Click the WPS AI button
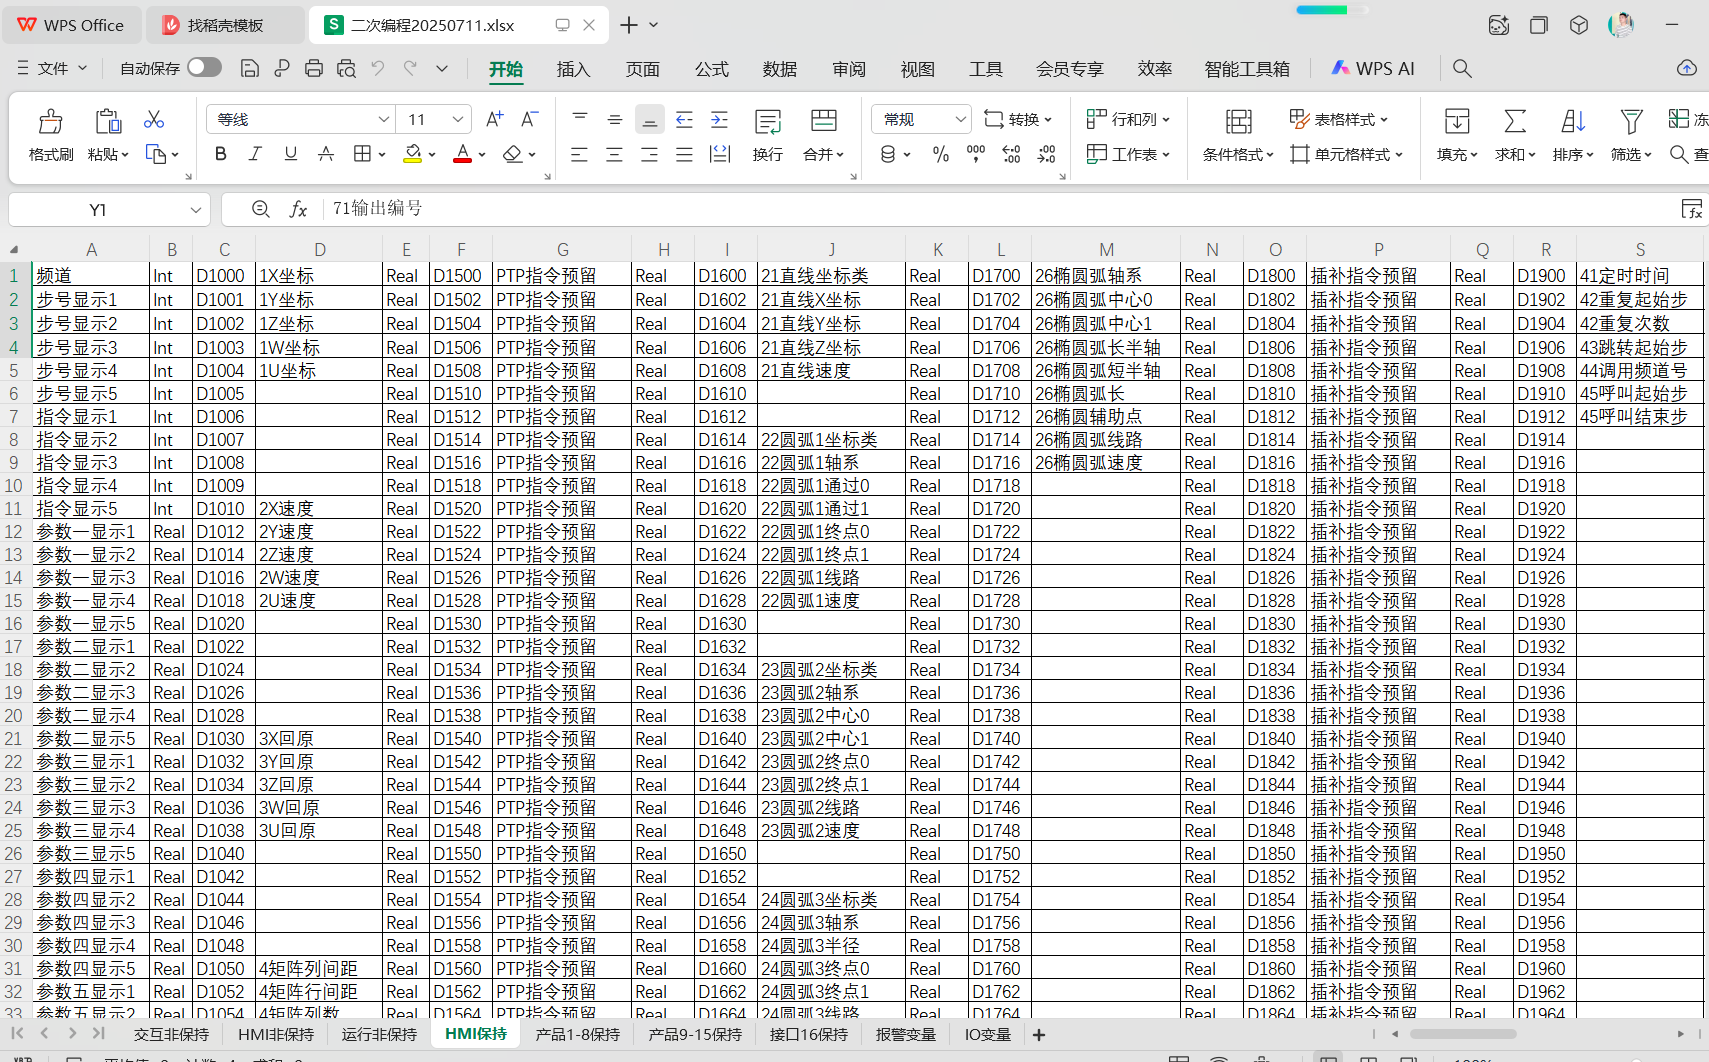 tap(1373, 68)
